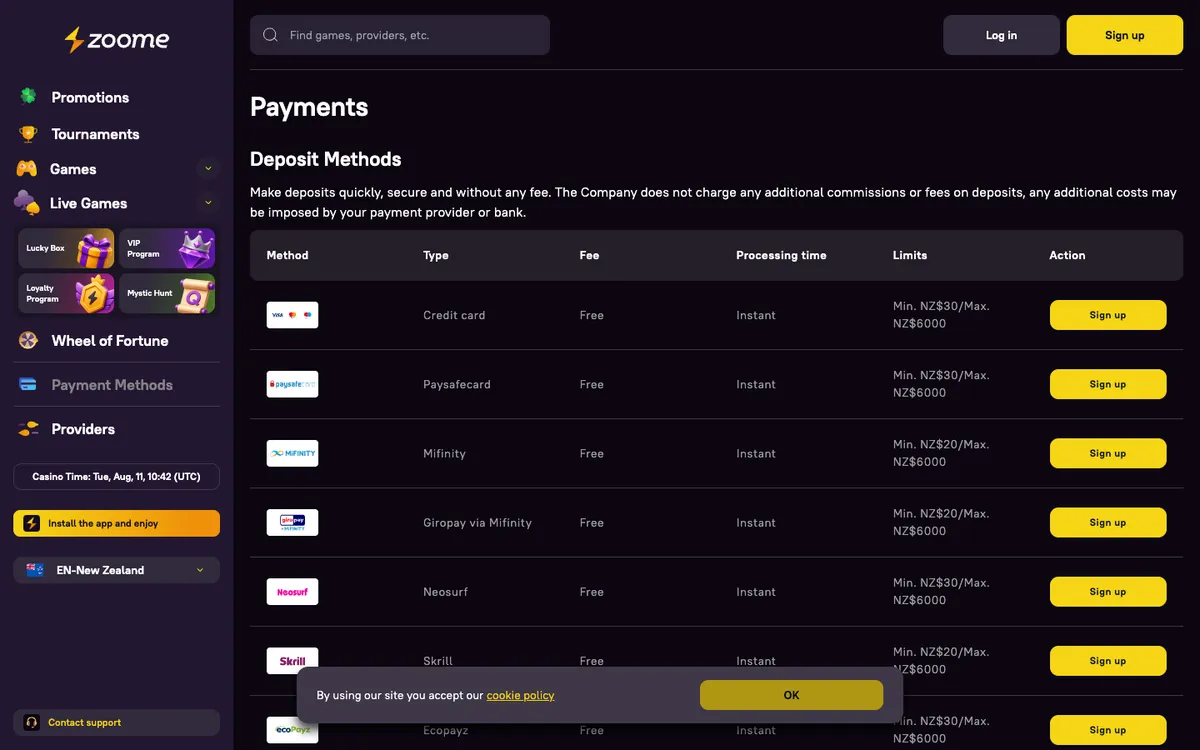Sign up in the Skrill row

click(1108, 660)
